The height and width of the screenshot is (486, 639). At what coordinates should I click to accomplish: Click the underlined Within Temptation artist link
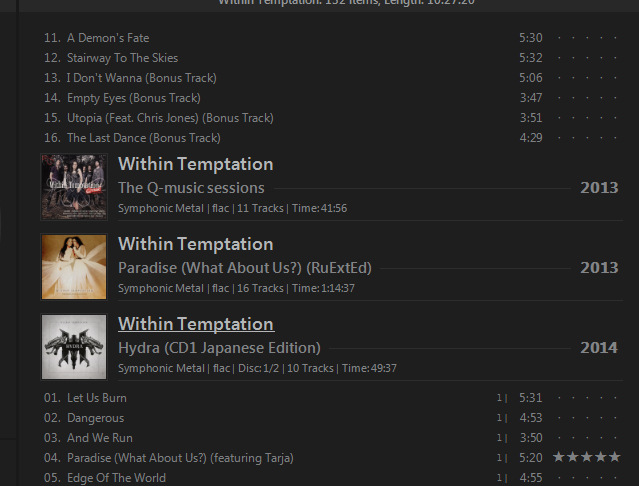pos(195,324)
